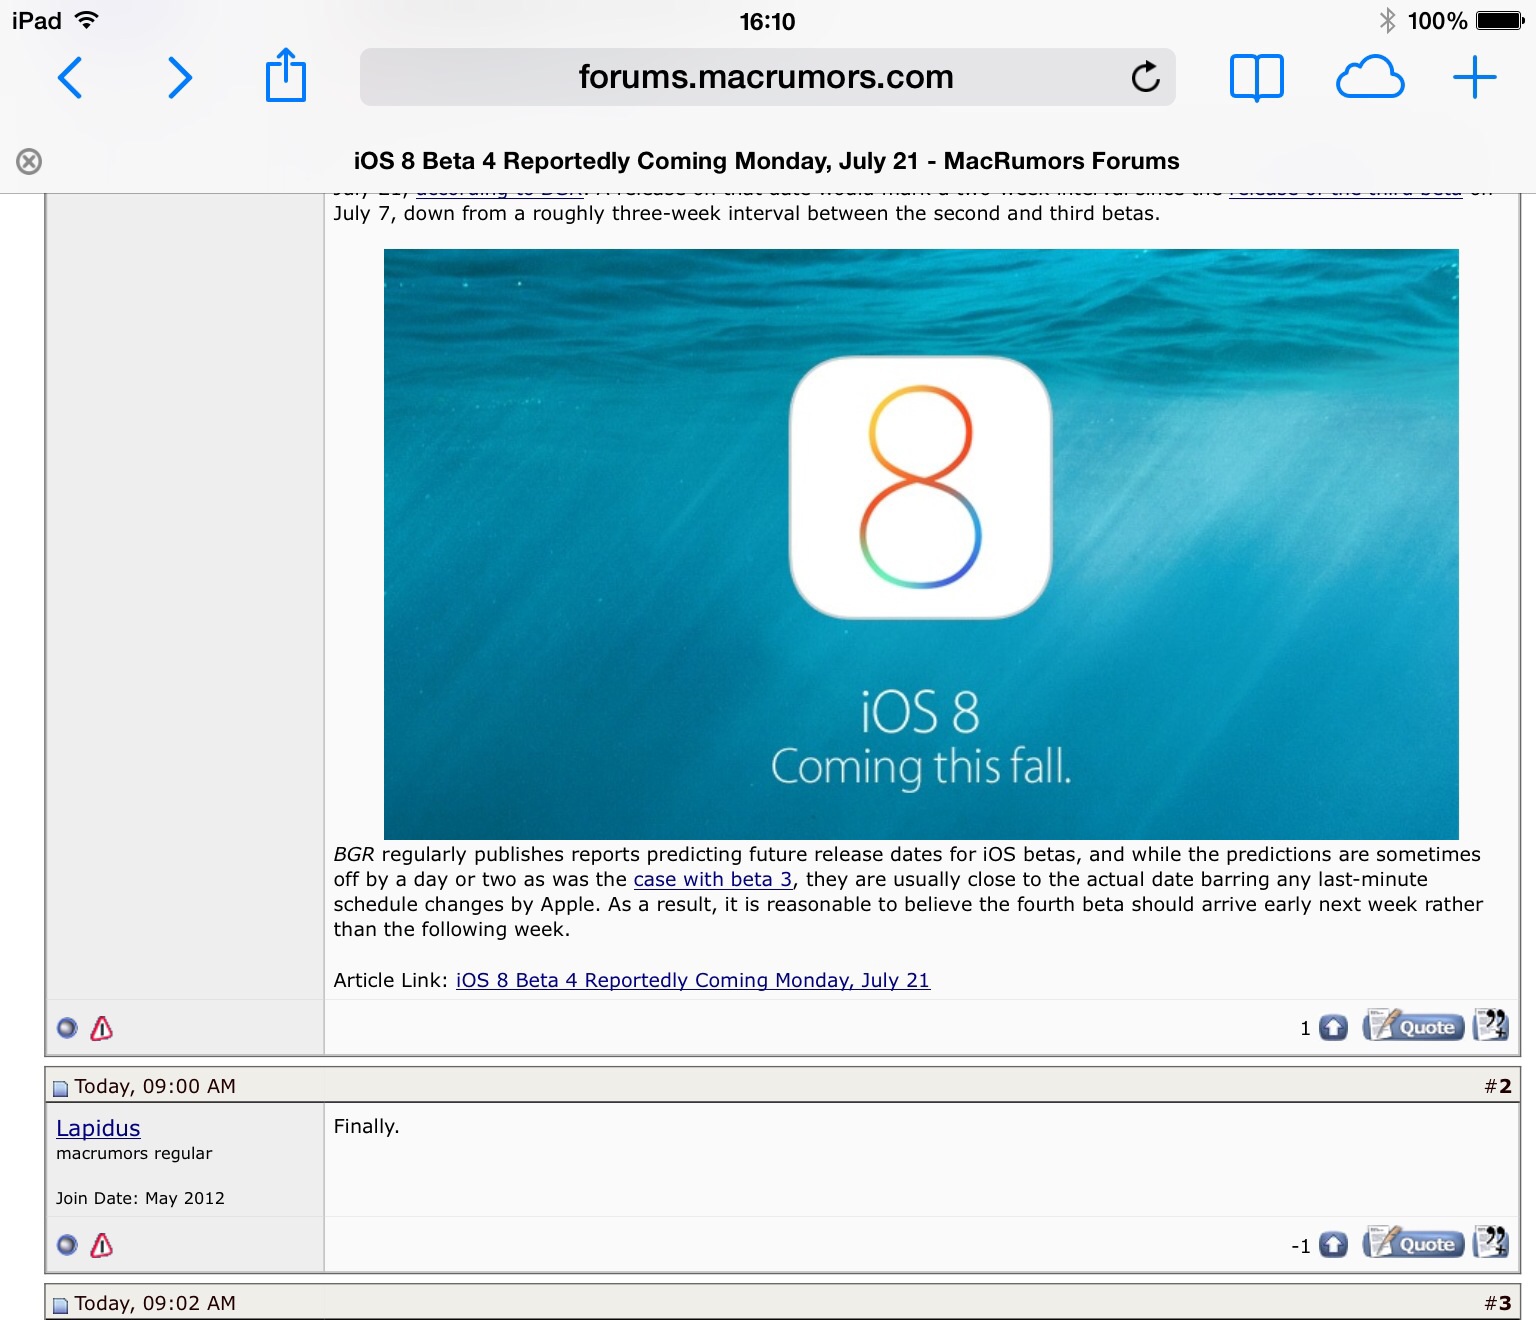1536x1320 pixels.
Task: Open post #3 permalink number
Action: (1503, 1303)
